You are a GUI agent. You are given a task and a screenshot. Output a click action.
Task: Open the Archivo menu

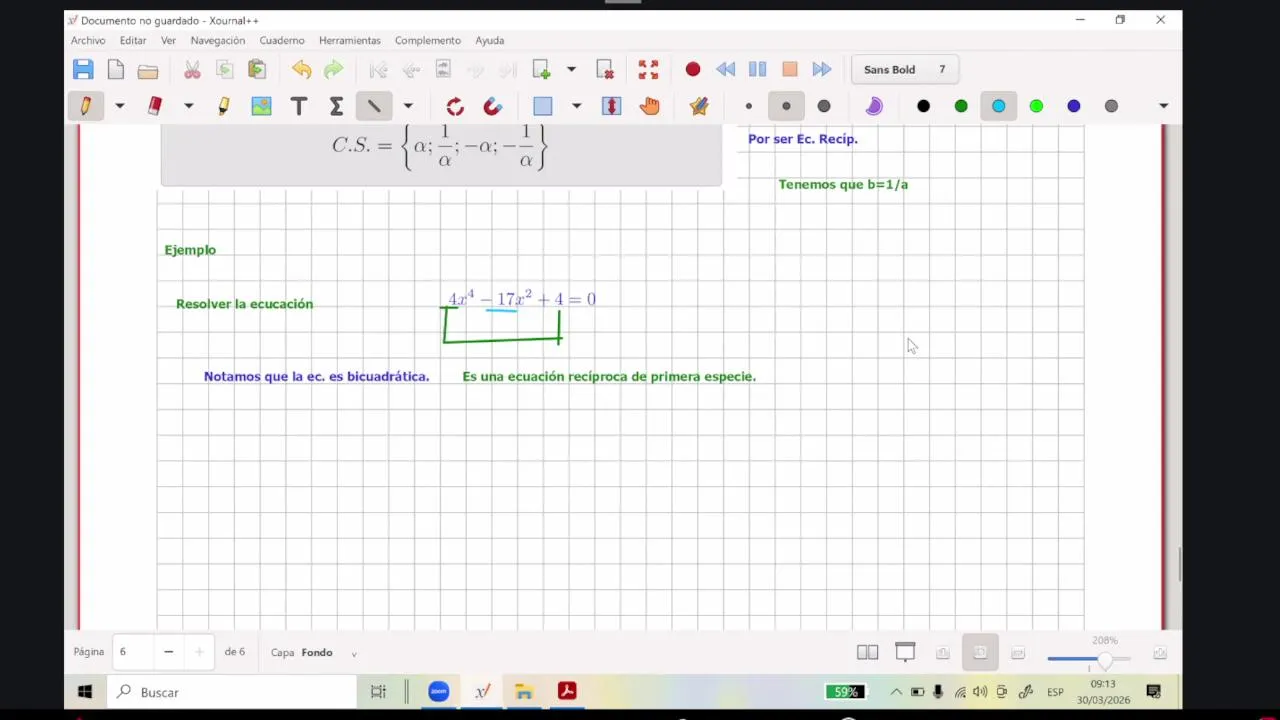point(88,40)
